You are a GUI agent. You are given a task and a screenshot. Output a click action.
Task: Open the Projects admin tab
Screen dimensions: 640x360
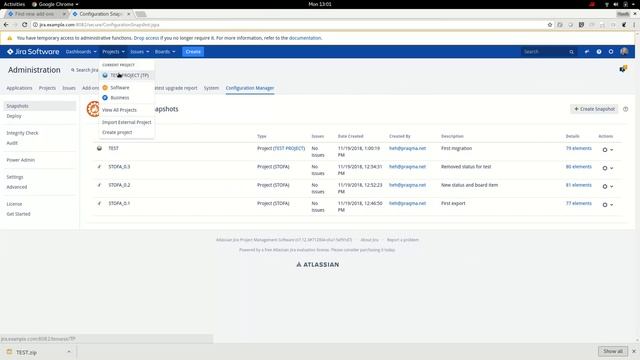47,88
